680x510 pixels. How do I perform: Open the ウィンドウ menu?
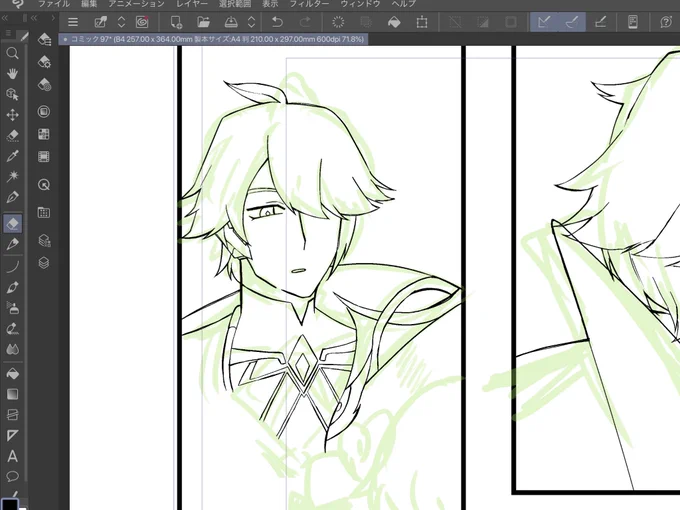point(360,4)
